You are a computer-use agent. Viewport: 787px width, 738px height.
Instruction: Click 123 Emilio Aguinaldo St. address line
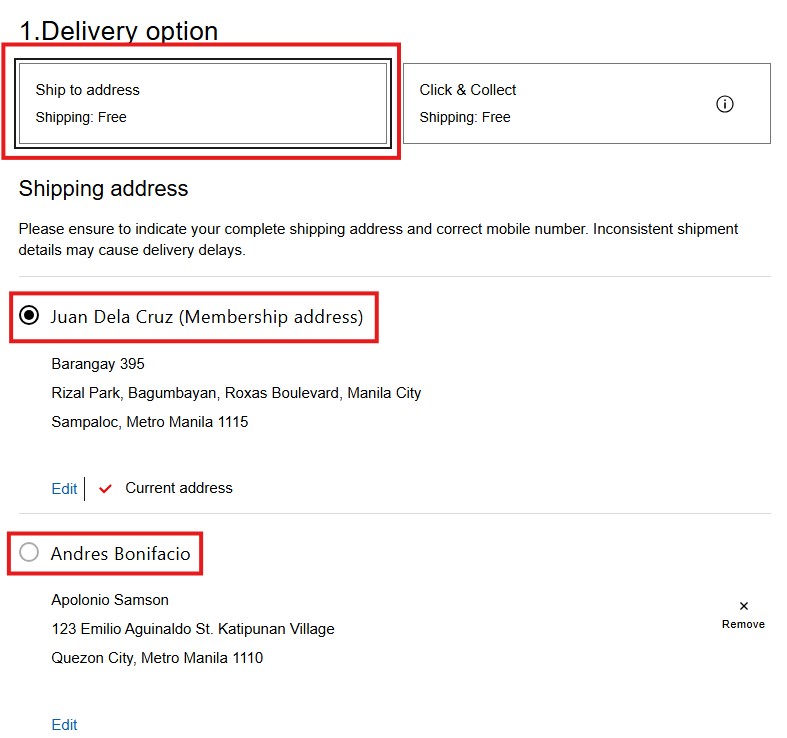pyautogui.click(x=193, y=629)
